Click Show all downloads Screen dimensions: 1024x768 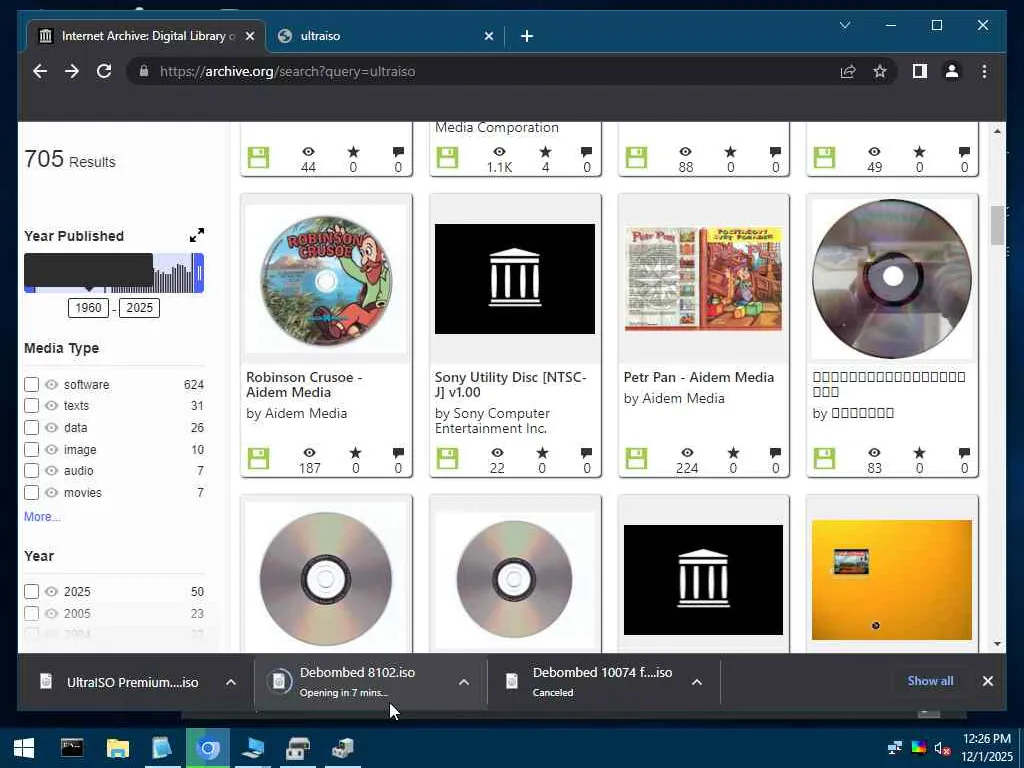(x=930, y=680)
